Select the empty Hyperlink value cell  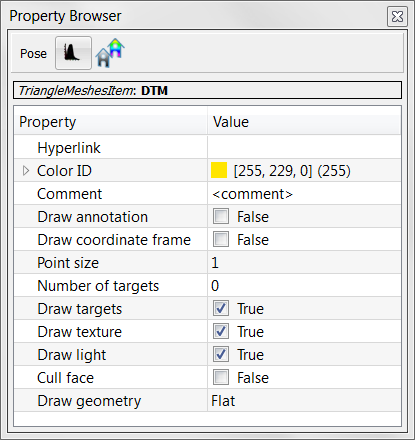(x=304, y=148)
